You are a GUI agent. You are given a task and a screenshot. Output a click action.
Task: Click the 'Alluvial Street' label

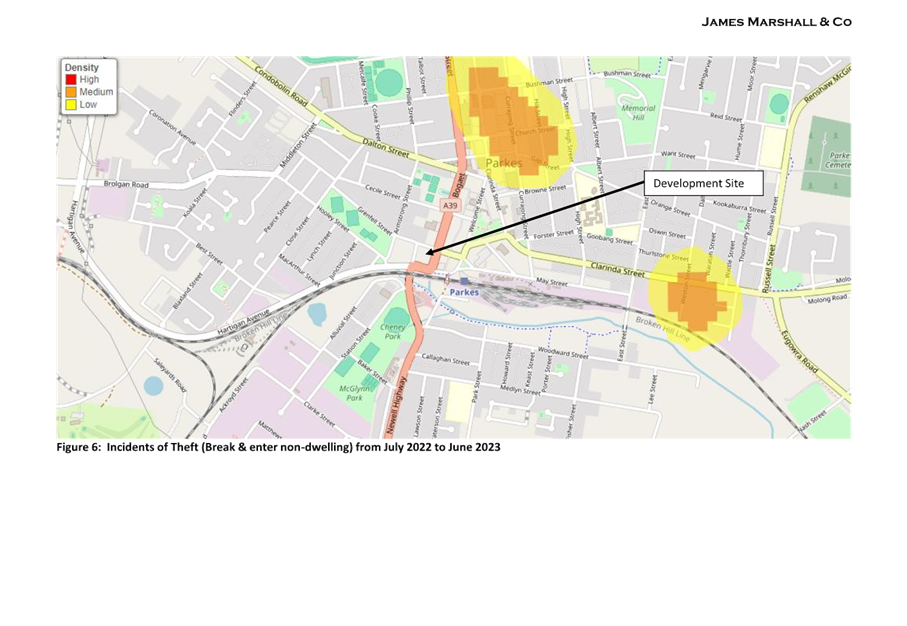pyautogui.click(x=343, y=322)
